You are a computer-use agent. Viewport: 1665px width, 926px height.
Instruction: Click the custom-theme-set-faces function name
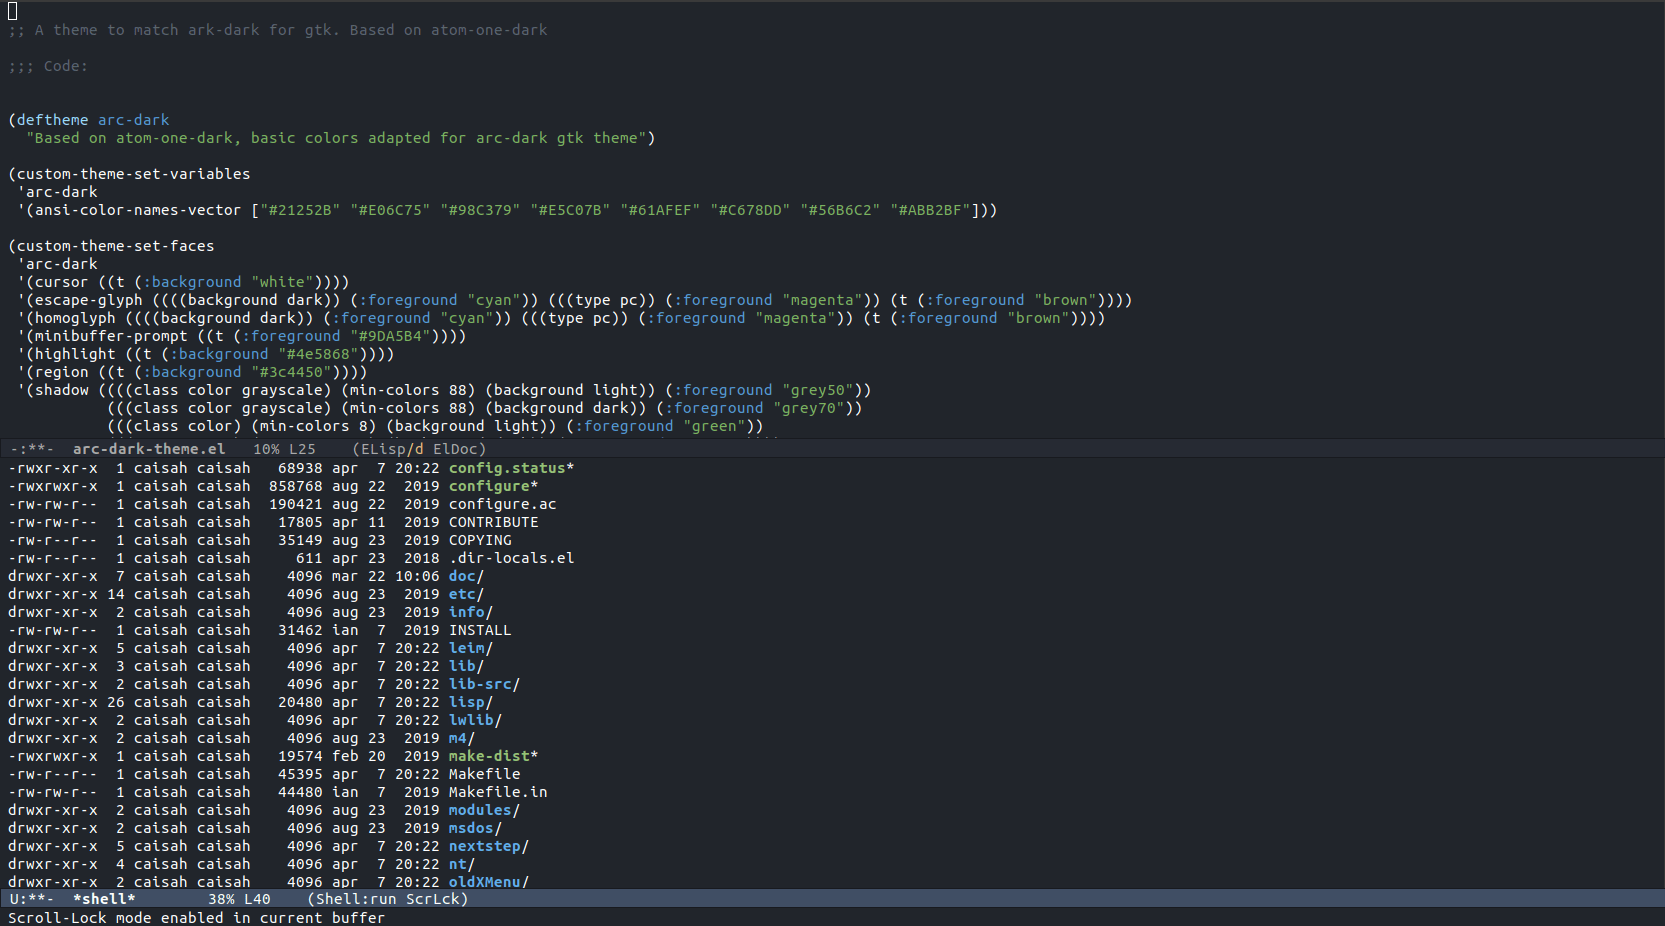click(x=115, y=246)
